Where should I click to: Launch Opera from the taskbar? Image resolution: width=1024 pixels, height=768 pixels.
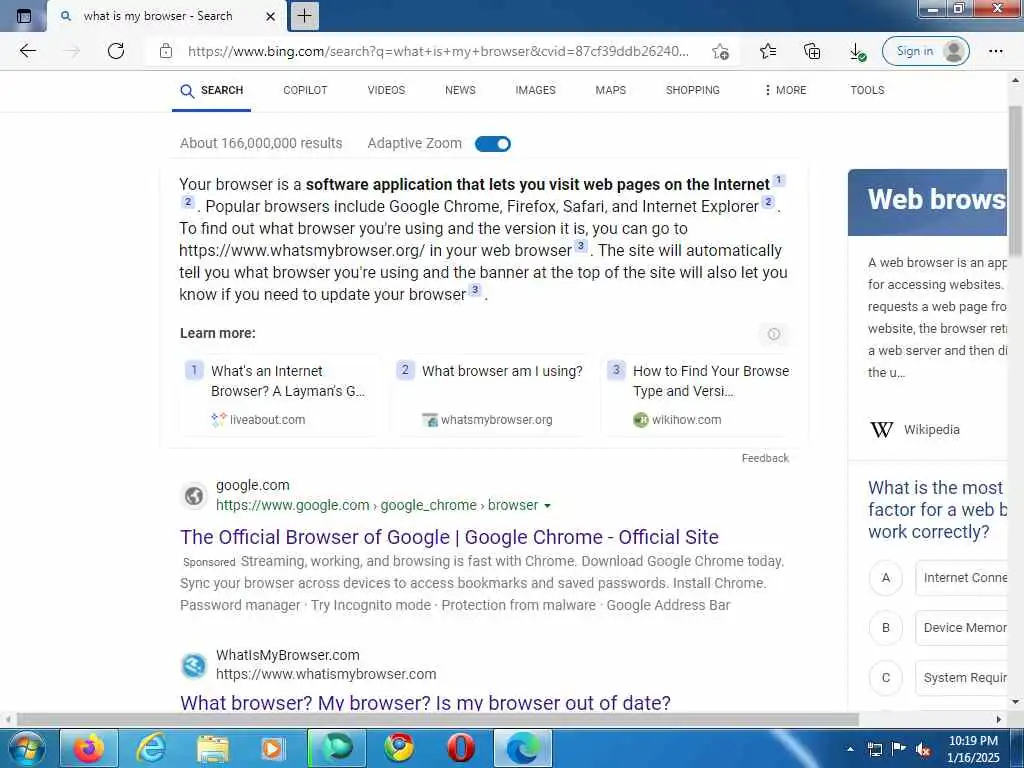[460, 748]
